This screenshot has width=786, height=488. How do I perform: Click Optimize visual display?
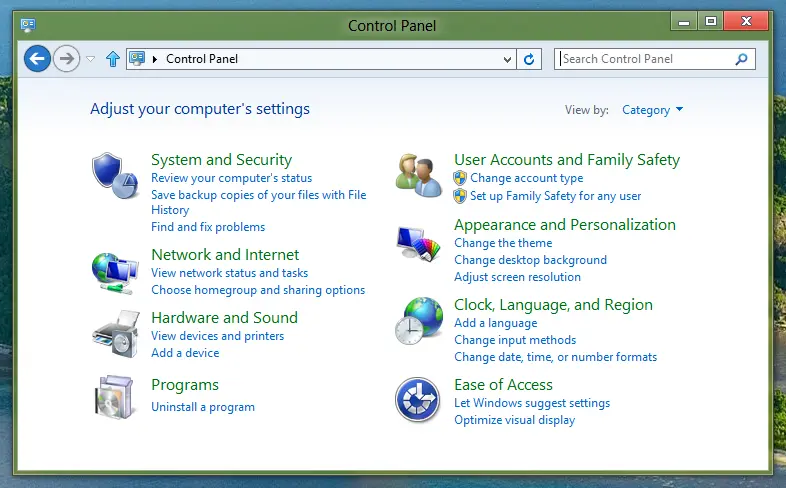tap(514, 420)
